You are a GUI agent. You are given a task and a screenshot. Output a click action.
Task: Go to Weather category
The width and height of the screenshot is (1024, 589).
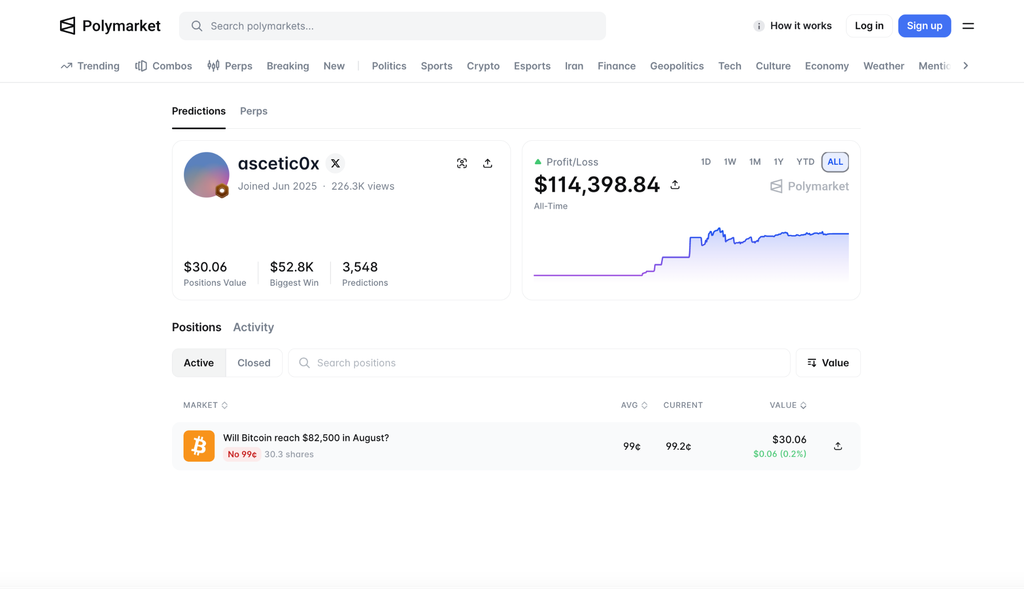coord(884,66)
